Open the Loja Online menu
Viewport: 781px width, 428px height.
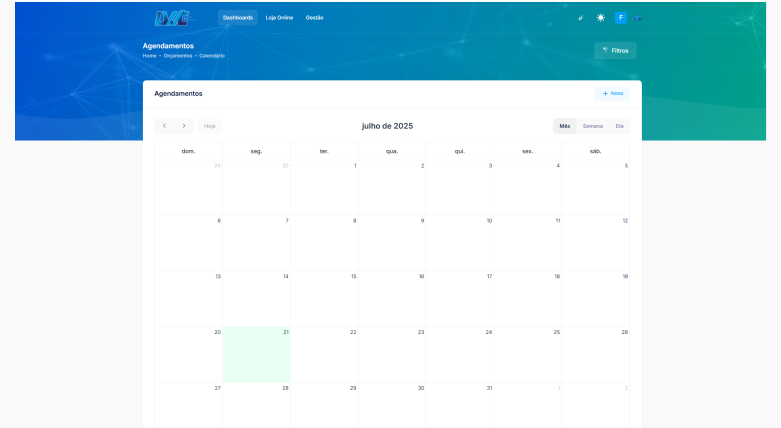pyautogui.click(x=279, y=18)
